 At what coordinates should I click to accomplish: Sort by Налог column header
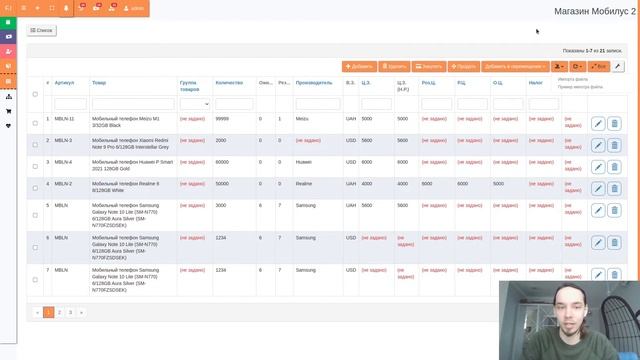tap(536, 83)
